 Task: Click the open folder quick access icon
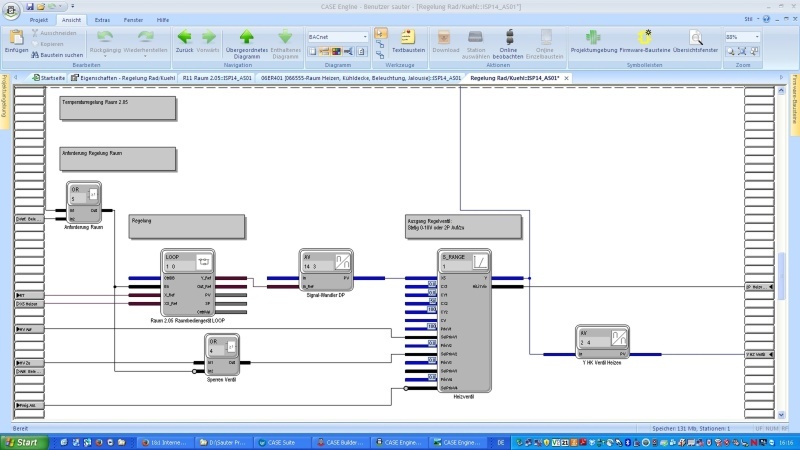(41, 6)
